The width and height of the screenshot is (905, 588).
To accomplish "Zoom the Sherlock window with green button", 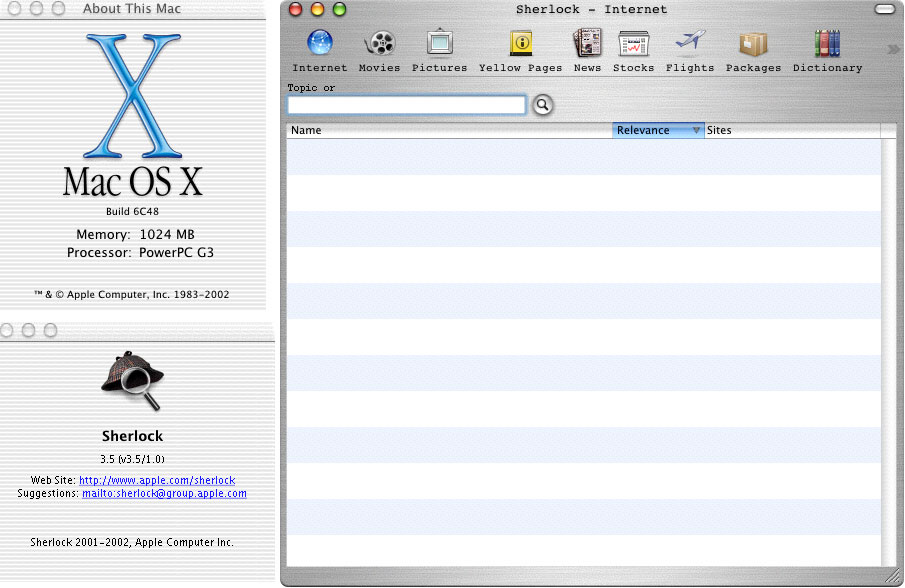I will tap(339, 9).
